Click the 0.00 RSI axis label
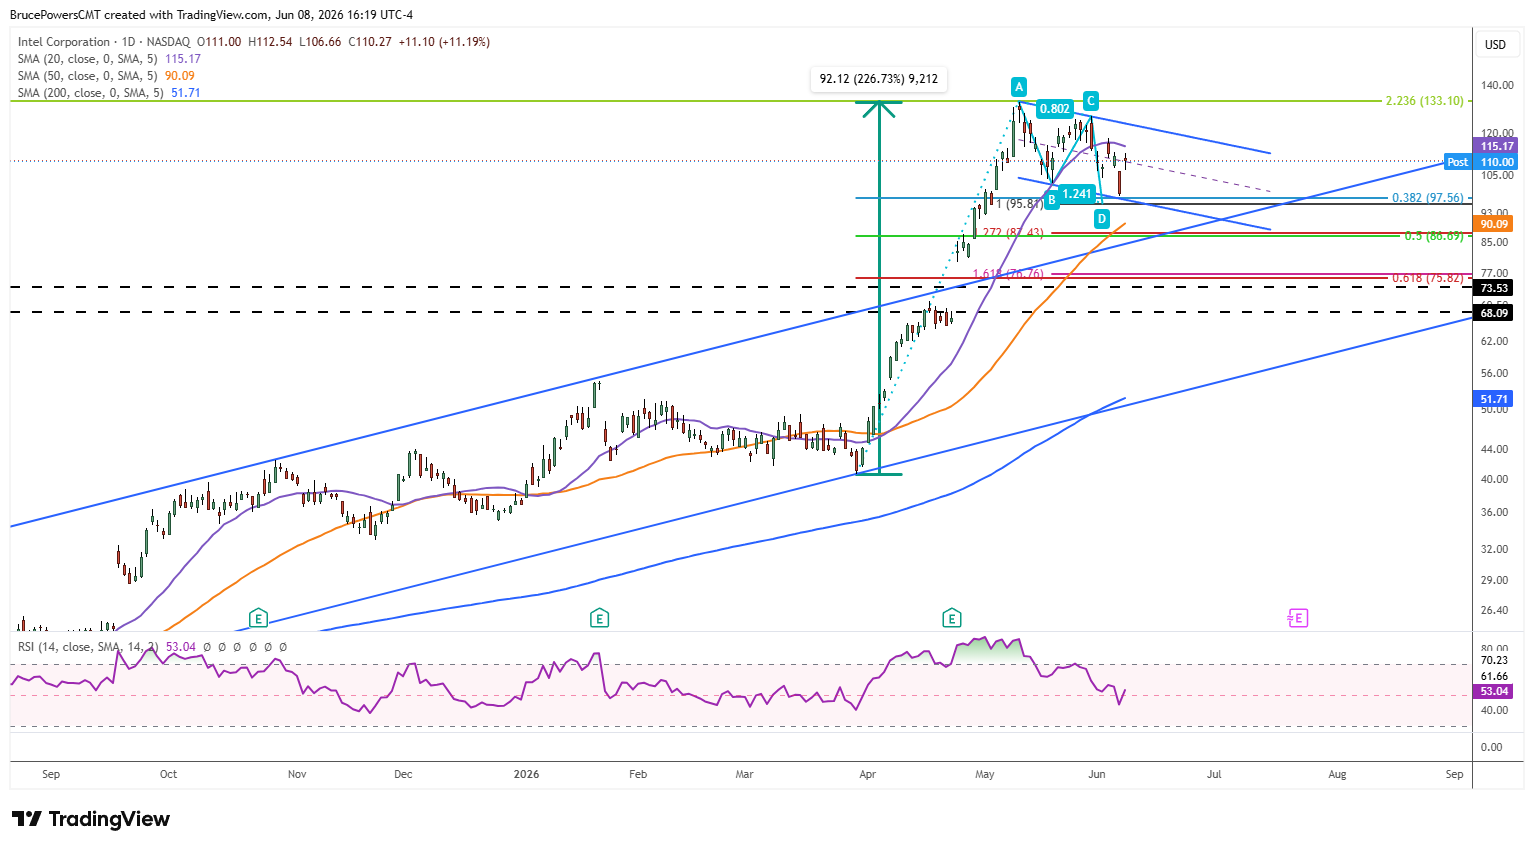Screen dimensions: 1534x849 point(1491,747)
